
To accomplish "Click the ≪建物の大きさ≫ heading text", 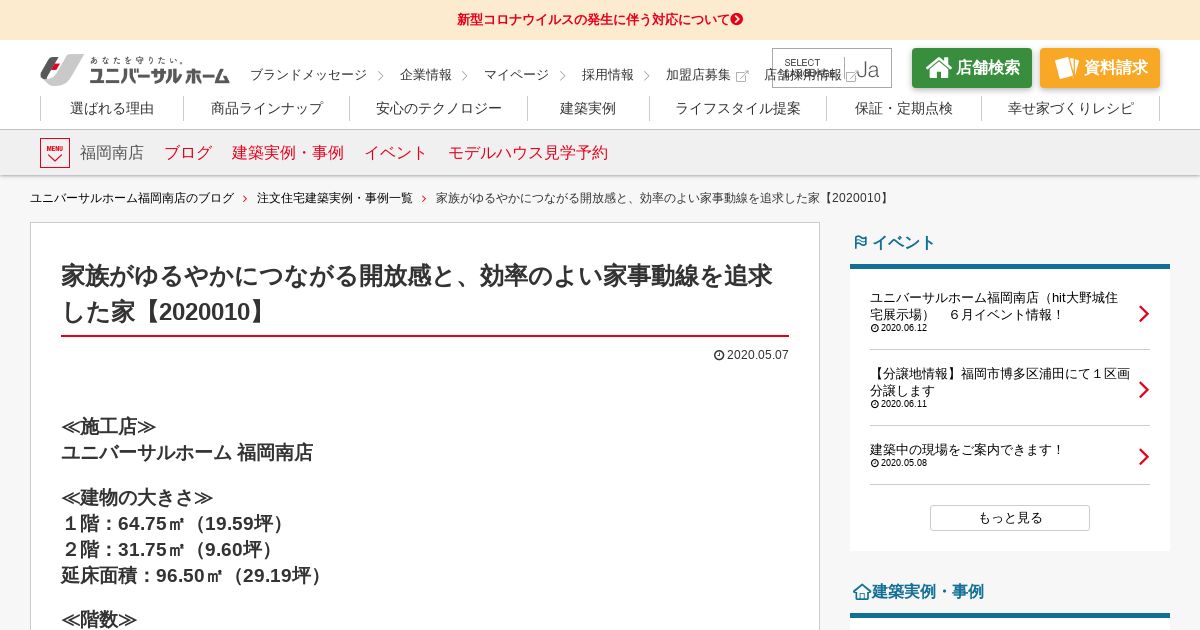I will point(137,498).
